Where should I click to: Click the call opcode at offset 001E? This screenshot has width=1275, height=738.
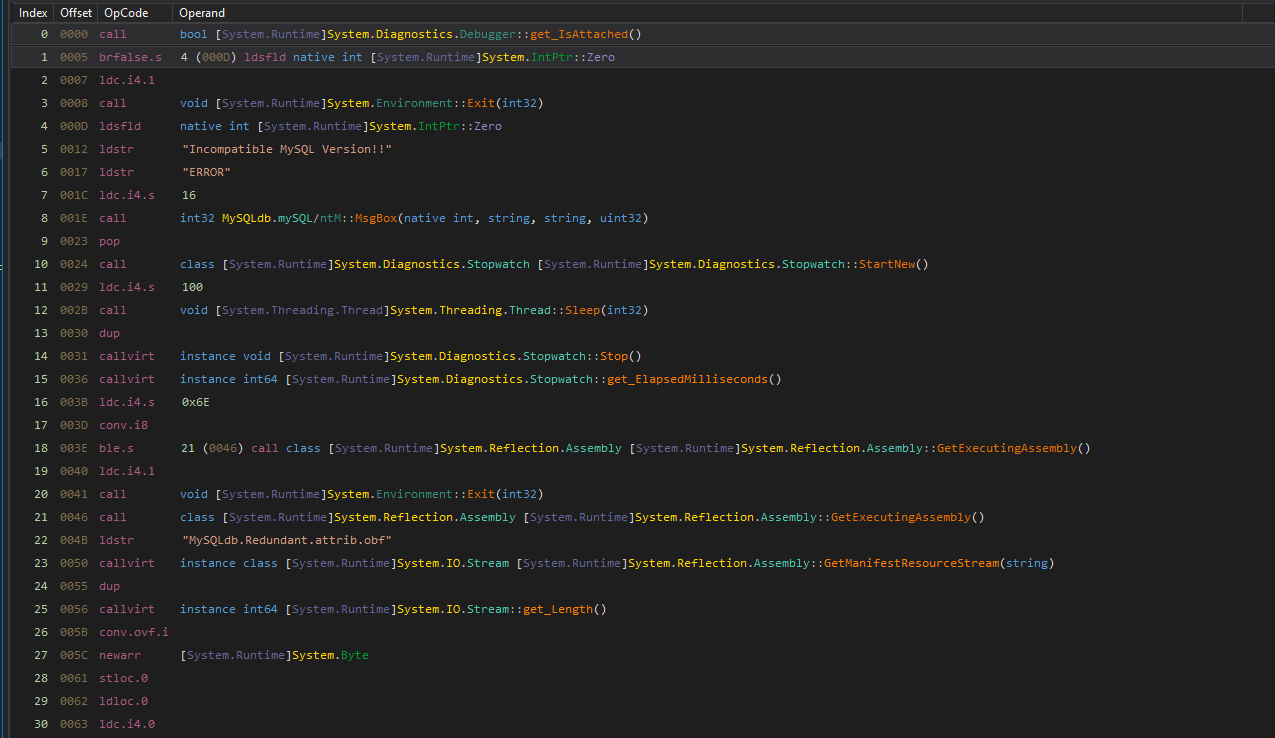pos(112,218)
